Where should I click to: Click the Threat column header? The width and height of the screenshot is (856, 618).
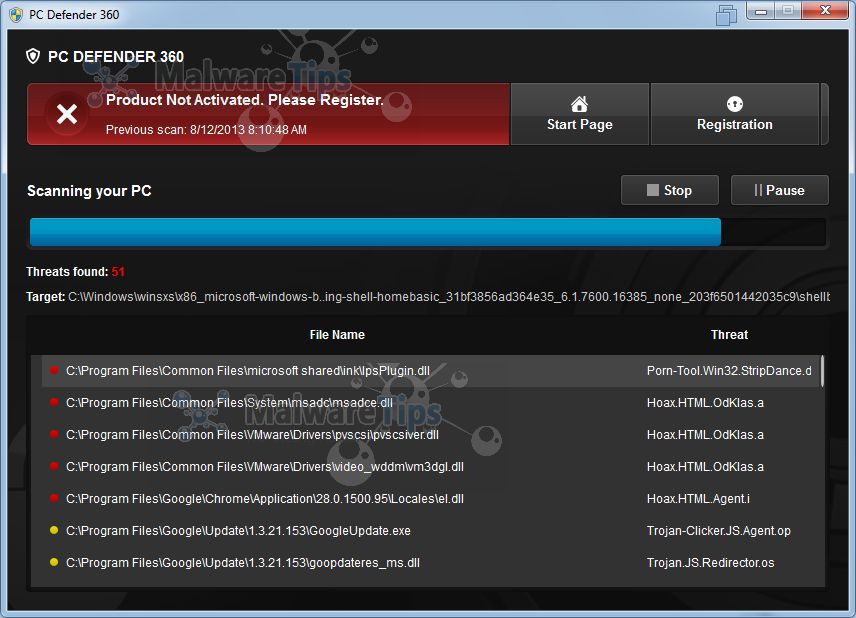pyautogui.click(x=729, y=335)
